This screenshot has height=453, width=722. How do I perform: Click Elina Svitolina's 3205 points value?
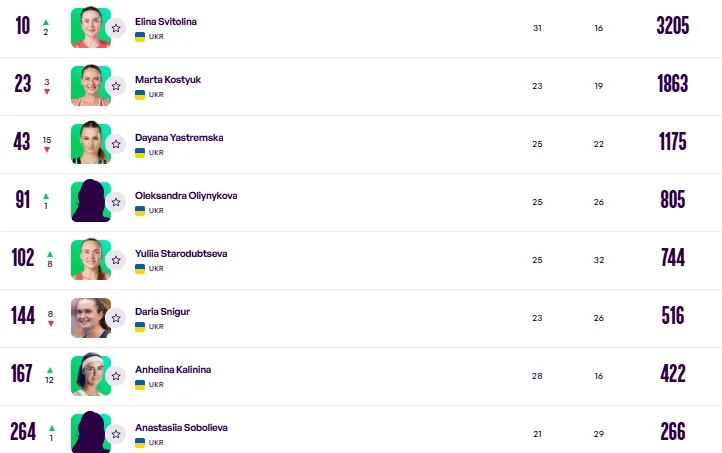[673, 26]
